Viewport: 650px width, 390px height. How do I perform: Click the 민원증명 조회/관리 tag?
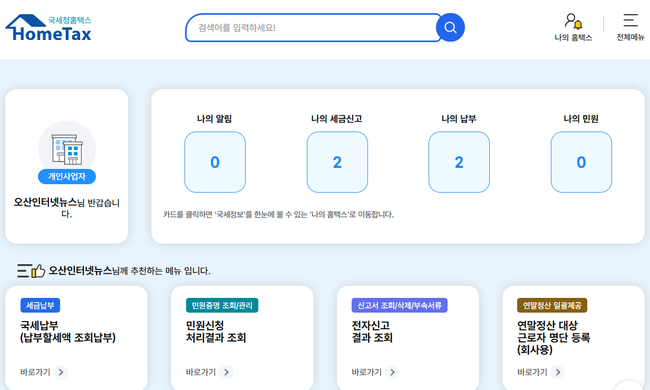pyautogui.click(x=222, y=305)
